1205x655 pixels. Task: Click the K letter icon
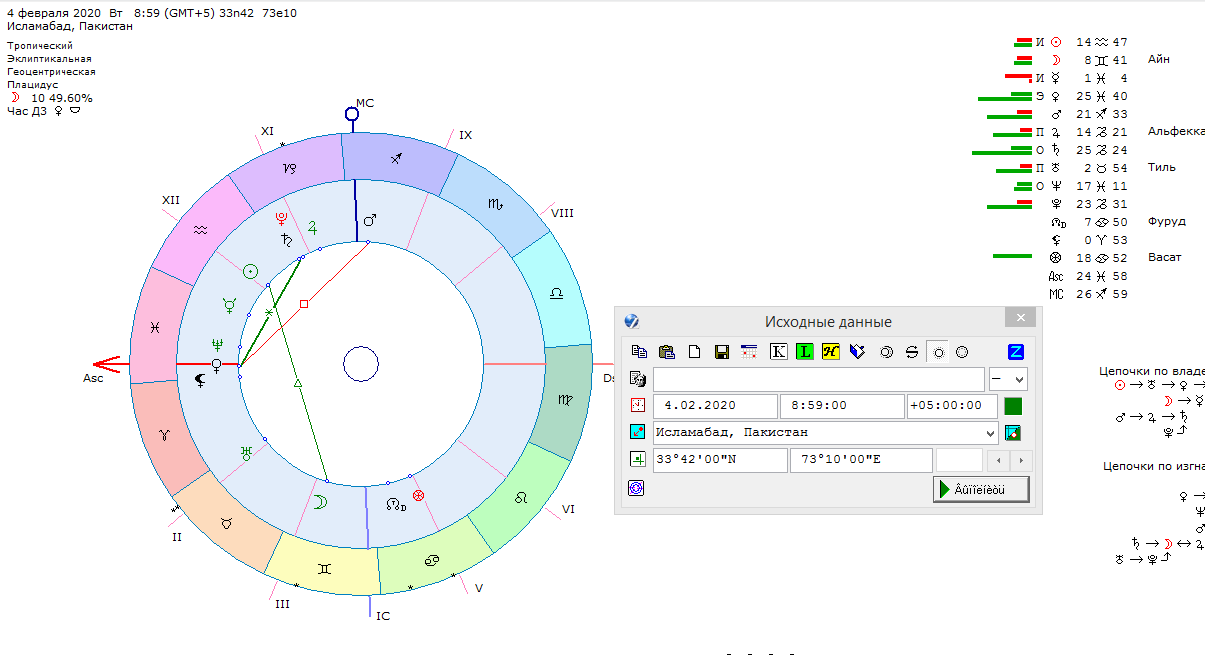tap(778, 352)
